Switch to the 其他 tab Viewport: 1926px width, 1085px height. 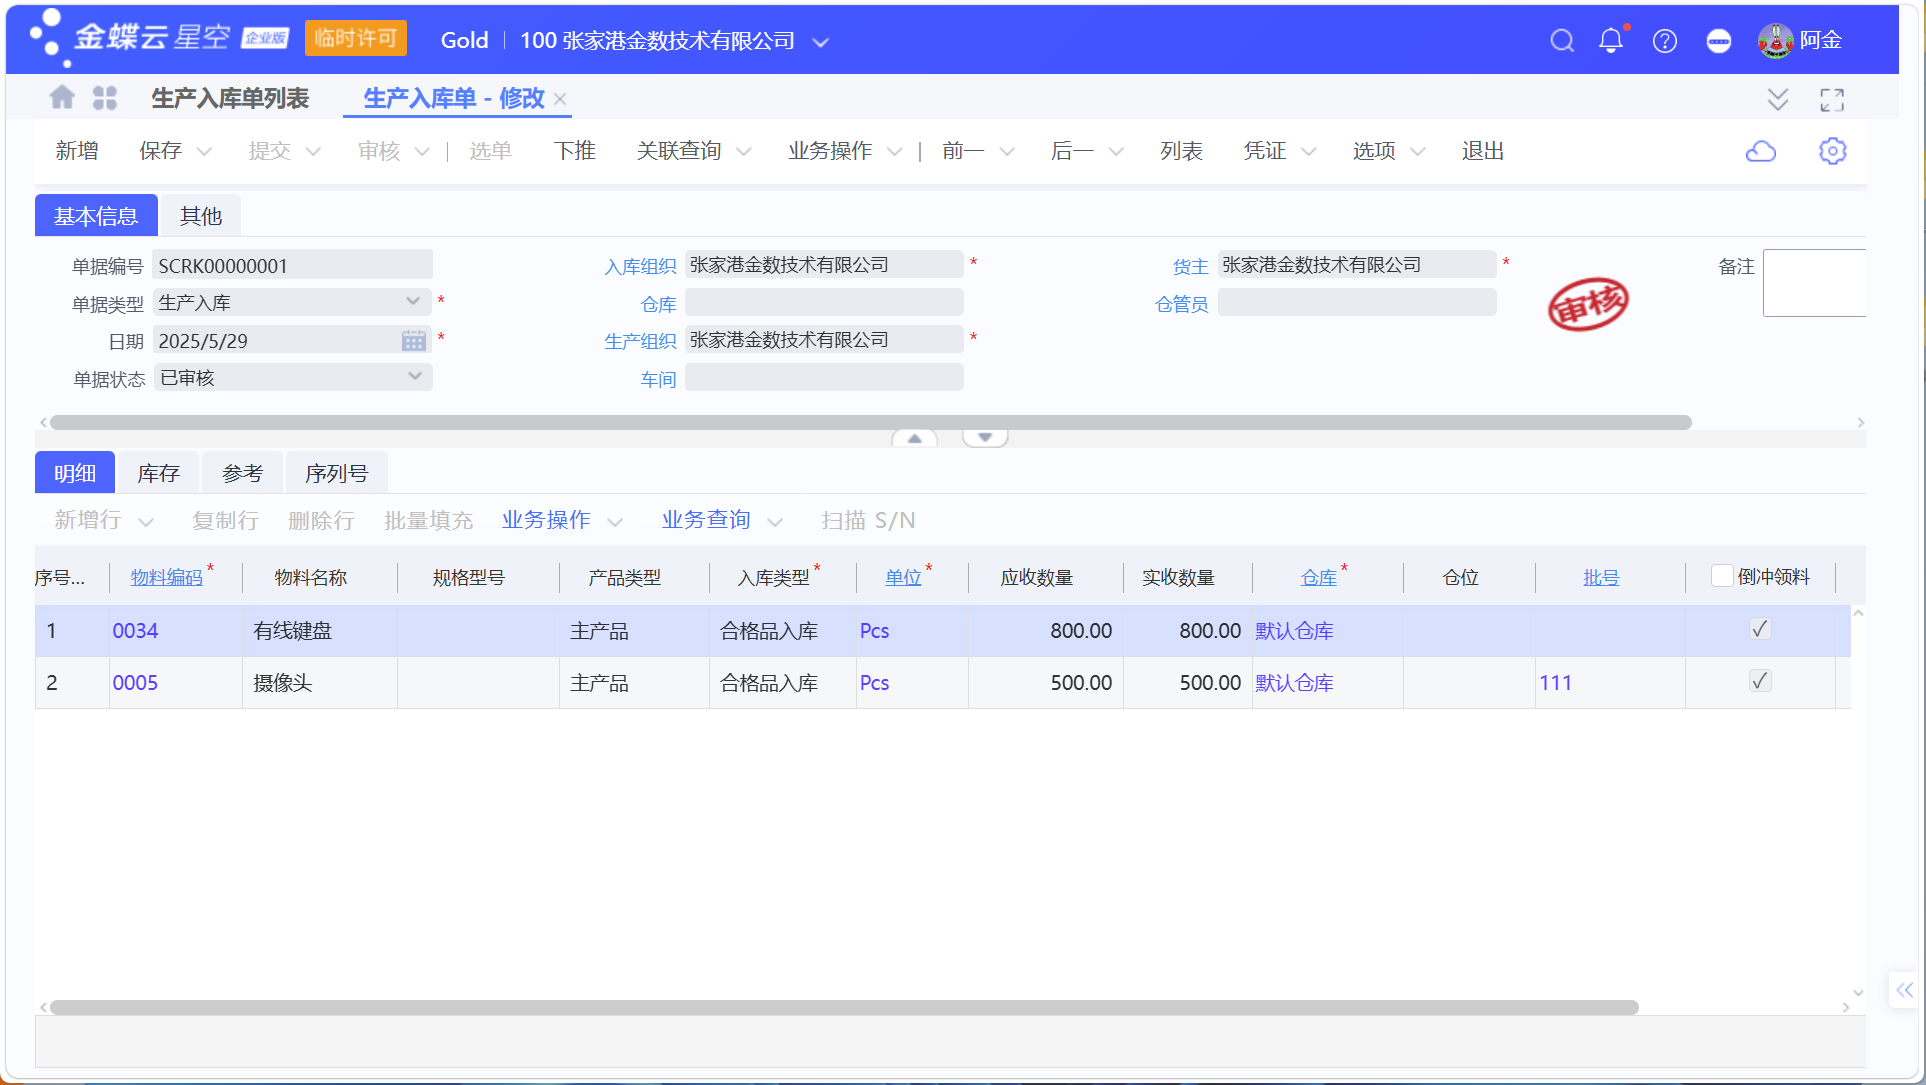point(201,216)
